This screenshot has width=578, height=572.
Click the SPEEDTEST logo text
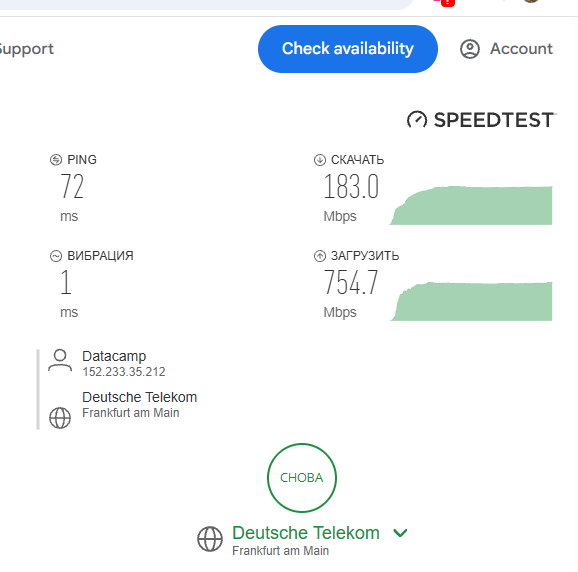tap(494, 120)
